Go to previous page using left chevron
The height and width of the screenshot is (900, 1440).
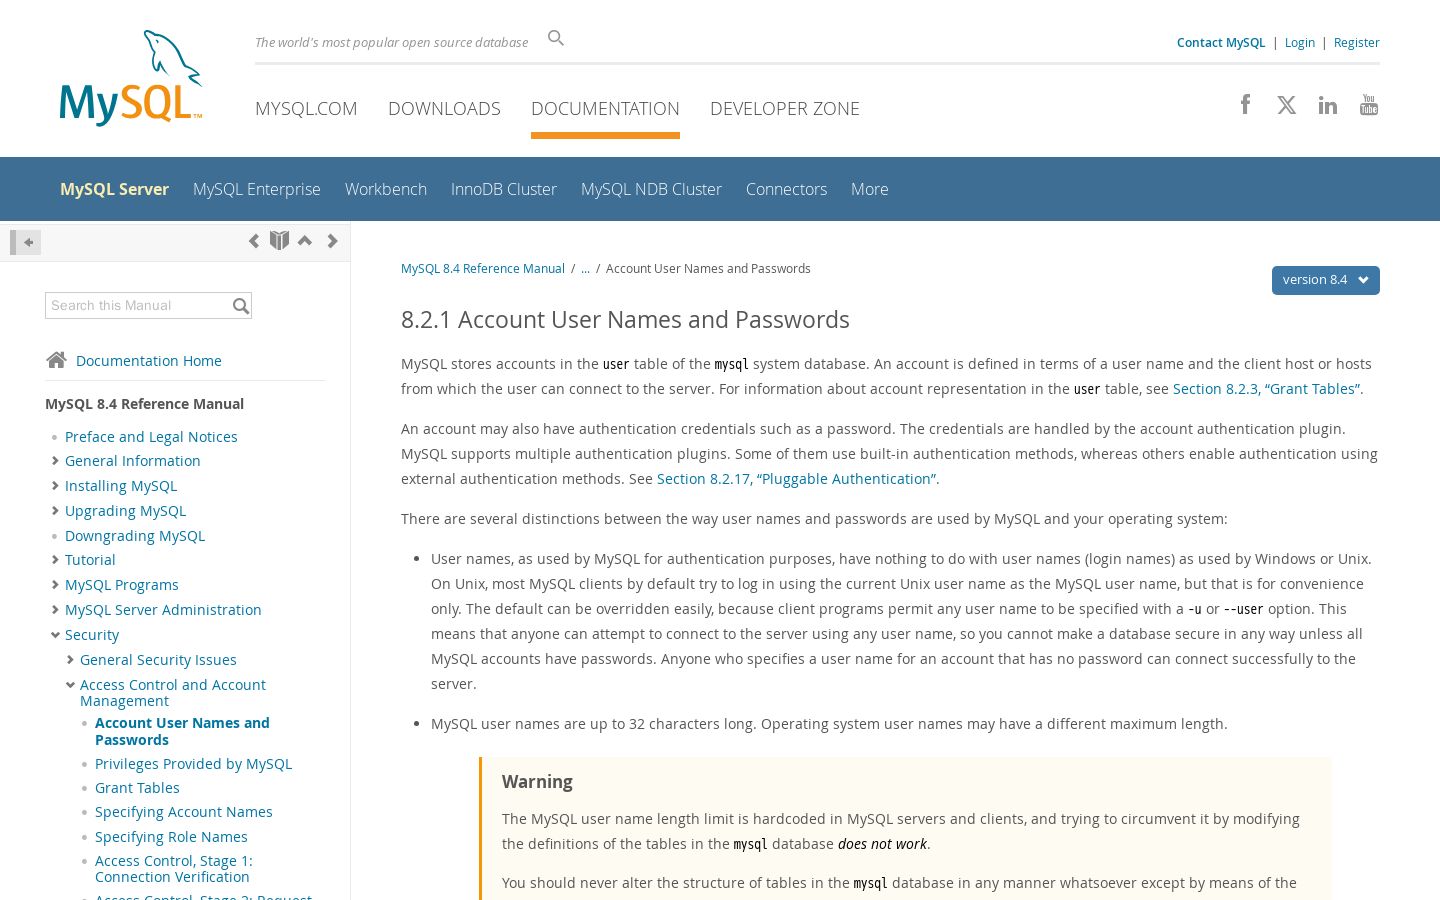(x=254, y=241)
